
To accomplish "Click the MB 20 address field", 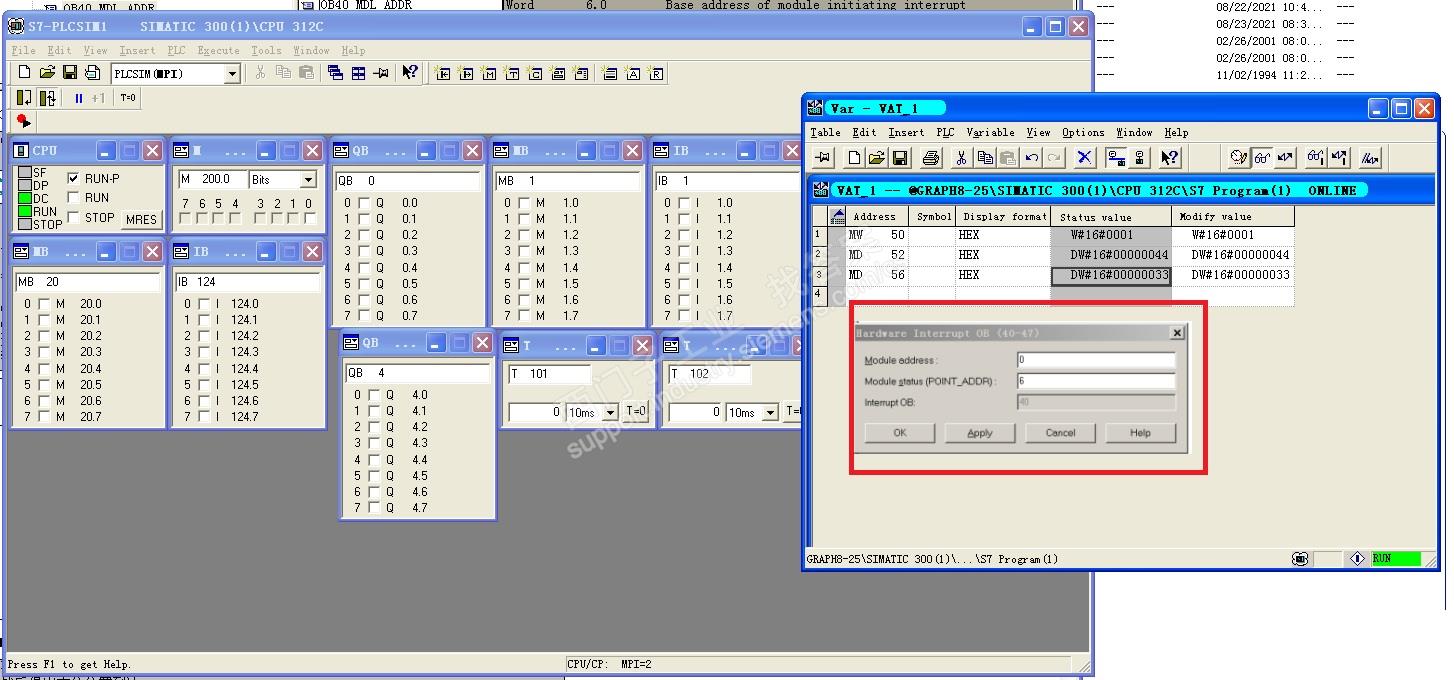I will click(x=88, y=282).
